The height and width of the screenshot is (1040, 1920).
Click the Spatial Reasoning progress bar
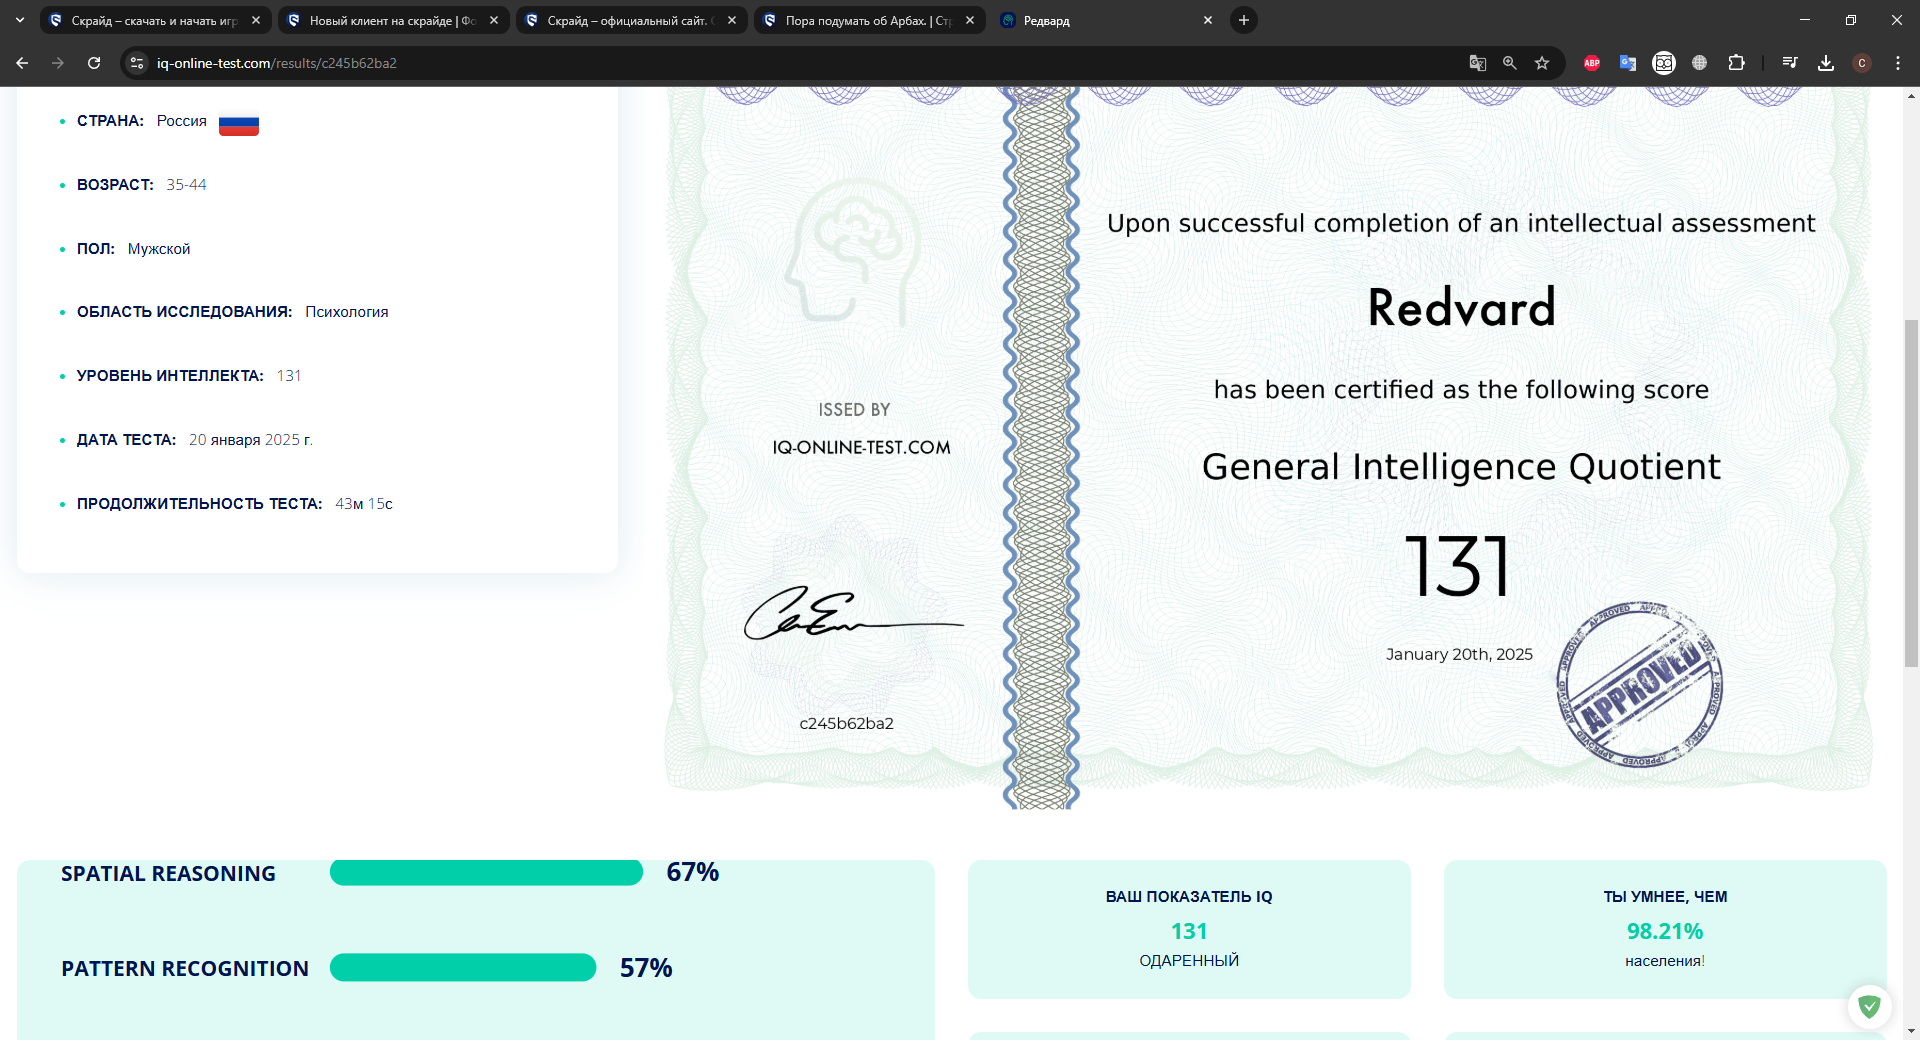(x=486, y=872)
